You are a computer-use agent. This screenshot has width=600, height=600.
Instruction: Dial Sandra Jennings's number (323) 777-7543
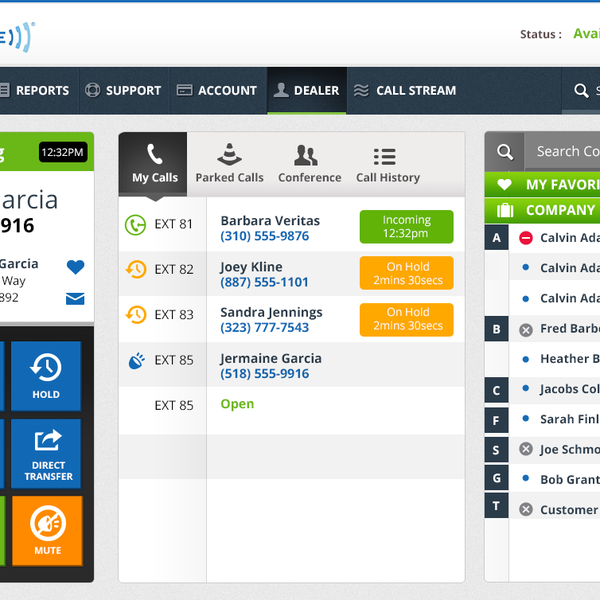point(264,328)
